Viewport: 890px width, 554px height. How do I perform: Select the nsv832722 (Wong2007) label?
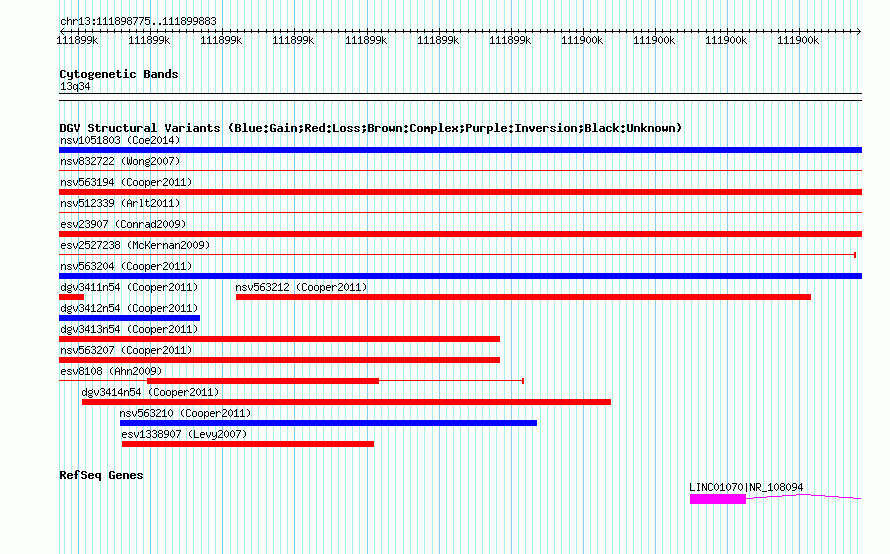(x=120, y=161)
